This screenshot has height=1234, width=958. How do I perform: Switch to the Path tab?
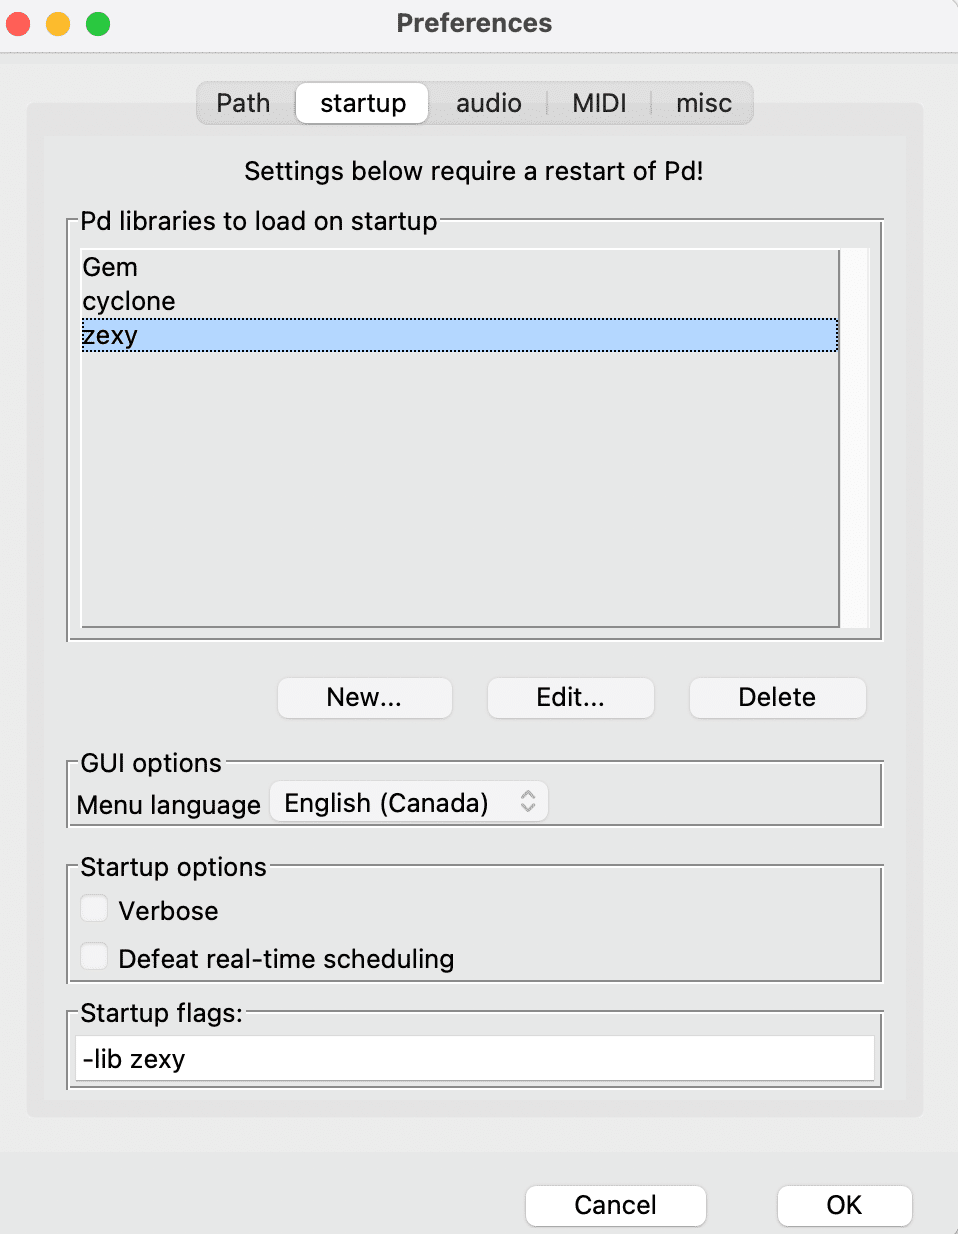243,103
